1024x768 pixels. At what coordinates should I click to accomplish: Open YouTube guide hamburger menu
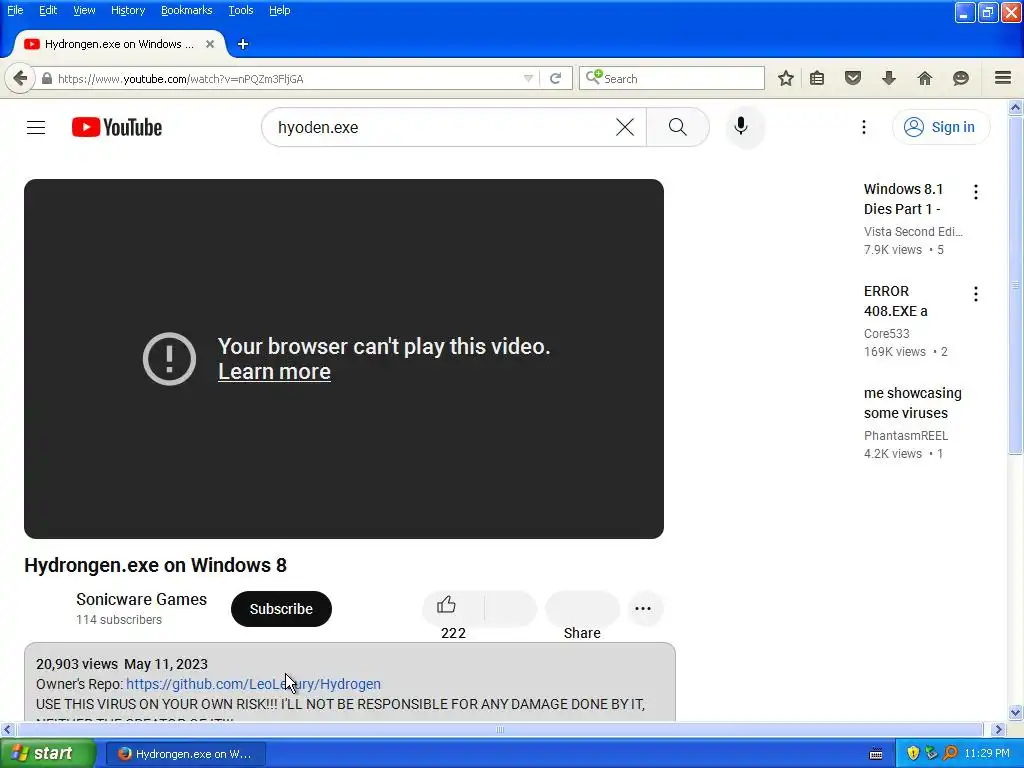(x=36, y=127)
